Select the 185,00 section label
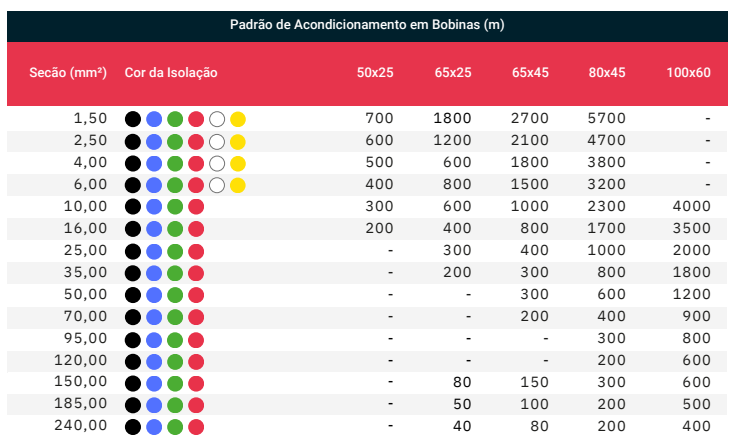The width and height of the screenshot is (736, 441). point(81,403)
